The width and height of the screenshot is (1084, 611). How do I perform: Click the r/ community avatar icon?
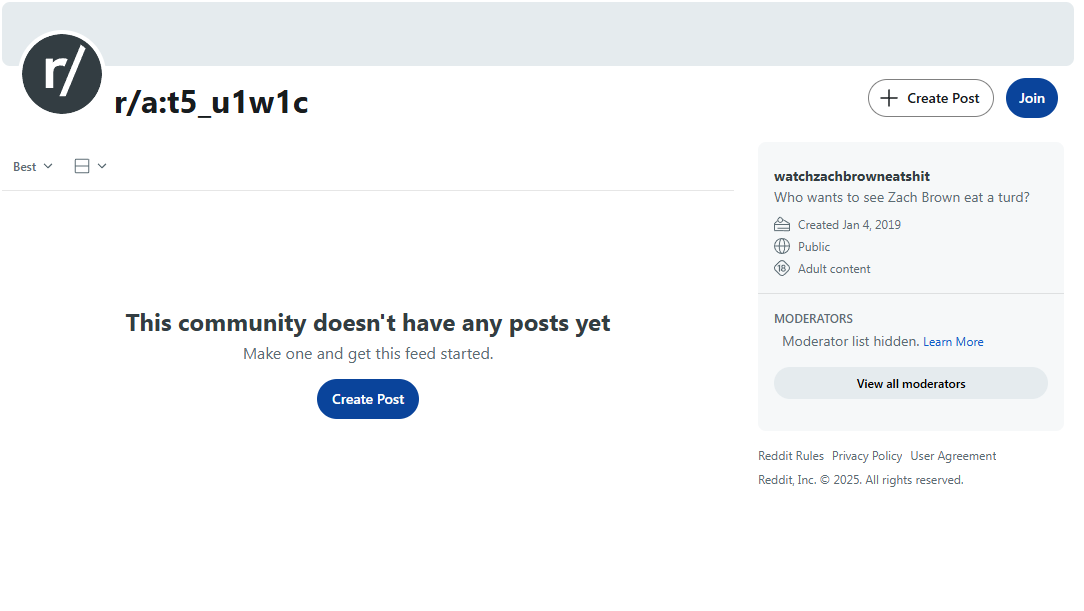coord(62,74)
